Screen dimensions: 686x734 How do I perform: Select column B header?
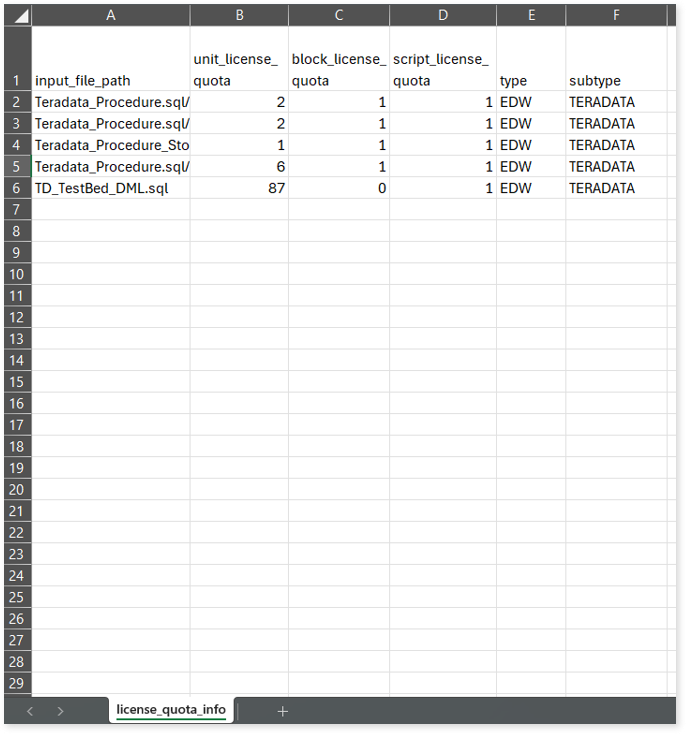click(x=239, y=15)
